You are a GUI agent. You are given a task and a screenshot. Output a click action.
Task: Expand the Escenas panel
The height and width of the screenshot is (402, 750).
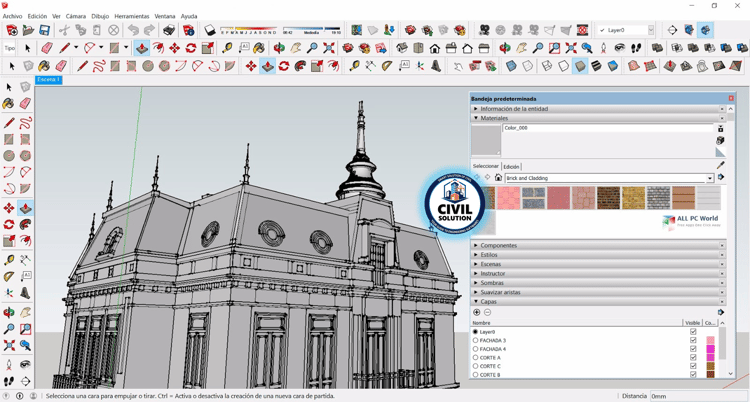click(598, 264)
